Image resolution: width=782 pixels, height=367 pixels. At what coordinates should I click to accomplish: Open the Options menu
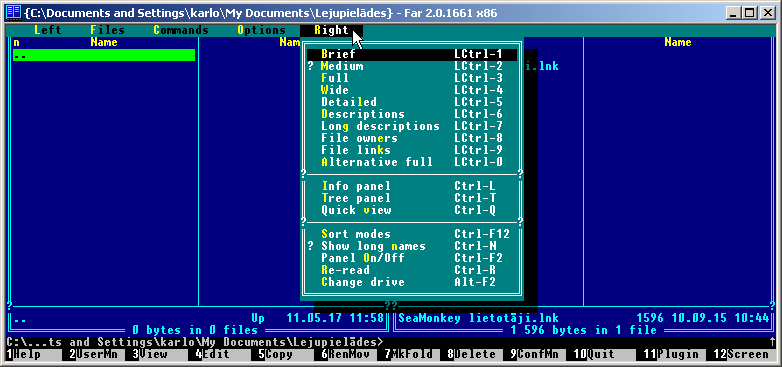coord(261,30)
